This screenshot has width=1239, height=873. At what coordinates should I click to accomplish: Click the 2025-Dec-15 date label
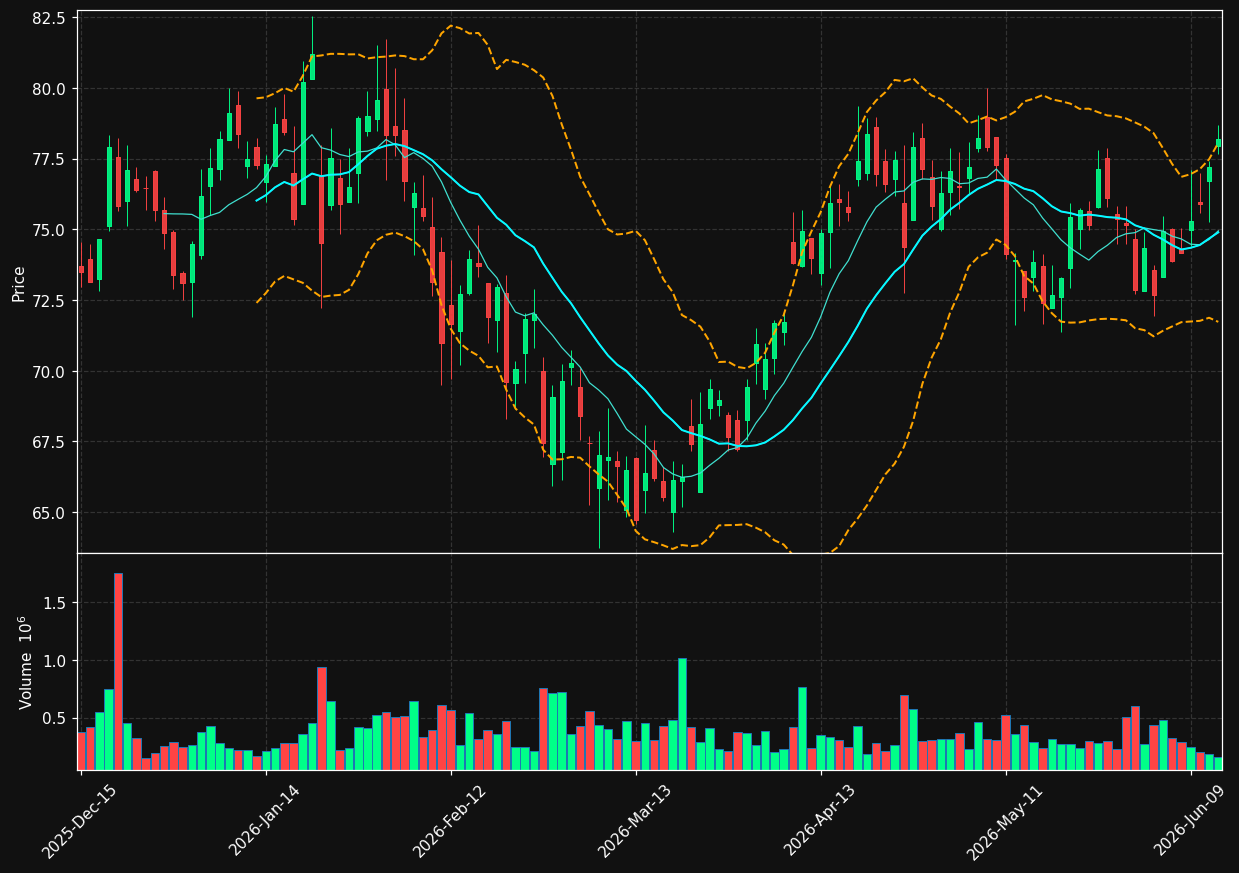[x=79, y=820]
